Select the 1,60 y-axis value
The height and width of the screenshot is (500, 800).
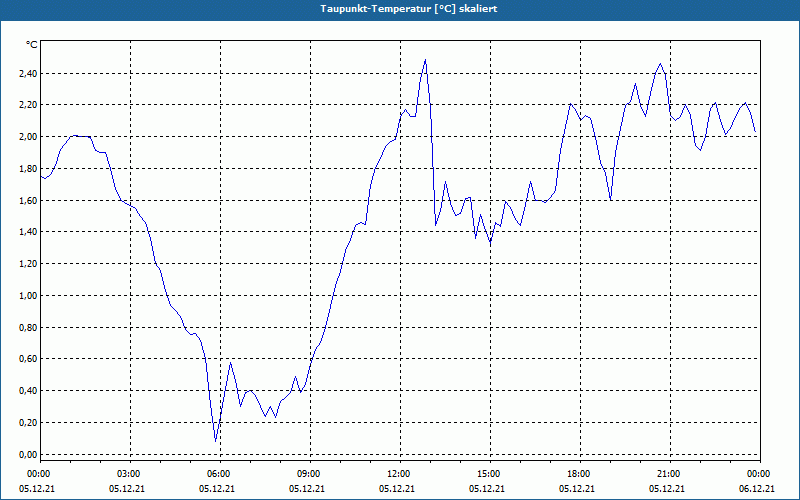(28, 201)
